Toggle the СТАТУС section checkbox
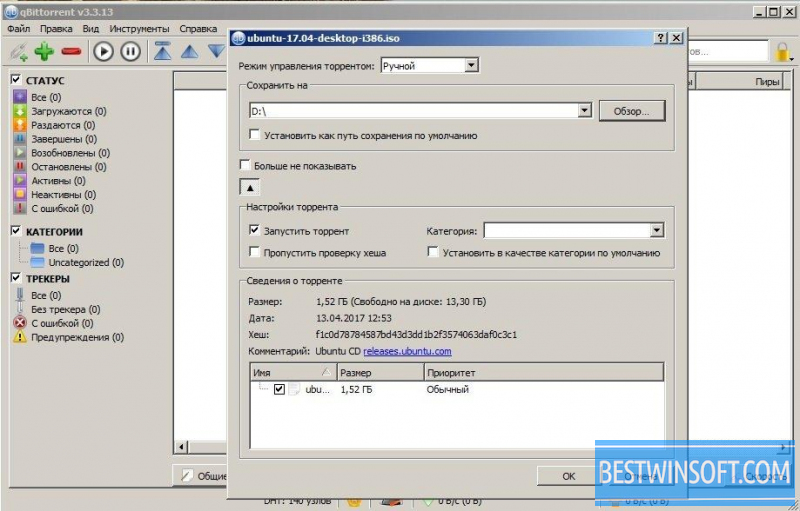This screenshot has width=800, height=511. point(16,80)
